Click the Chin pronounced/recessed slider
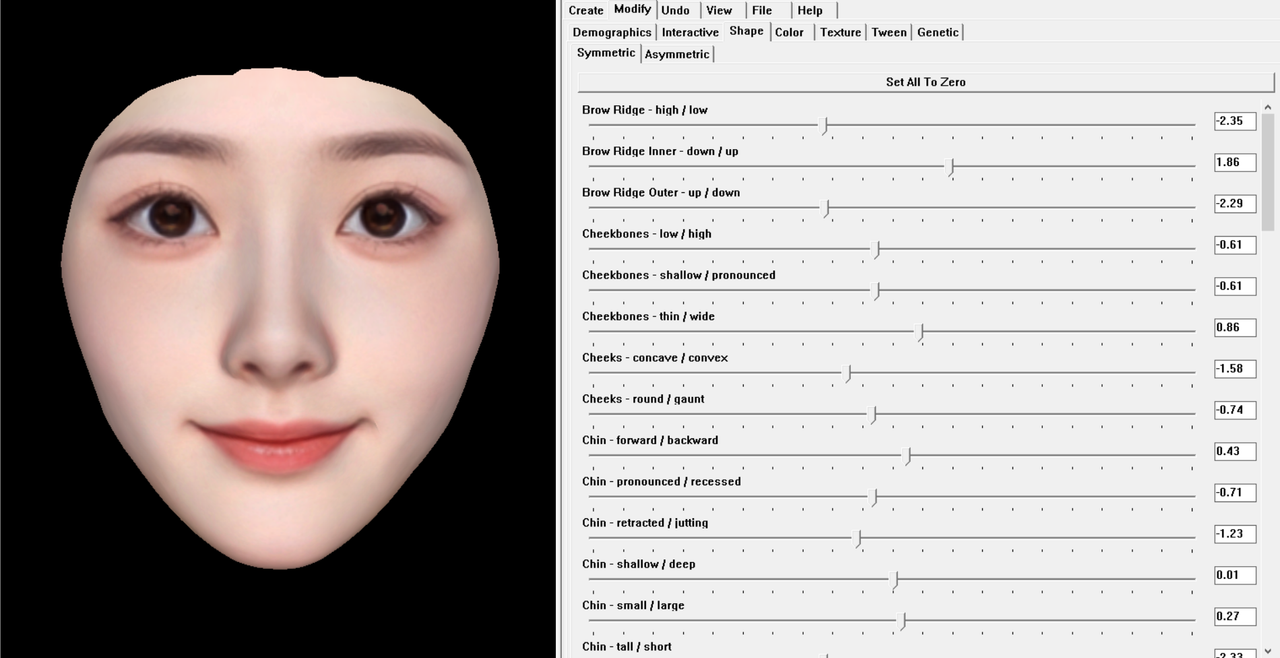 892,497
